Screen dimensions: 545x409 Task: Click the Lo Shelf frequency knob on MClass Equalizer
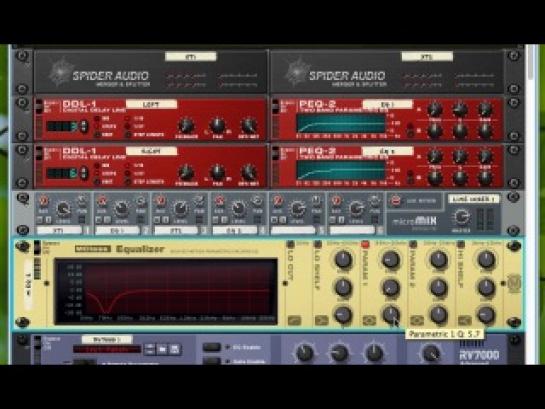click(343, 260)
